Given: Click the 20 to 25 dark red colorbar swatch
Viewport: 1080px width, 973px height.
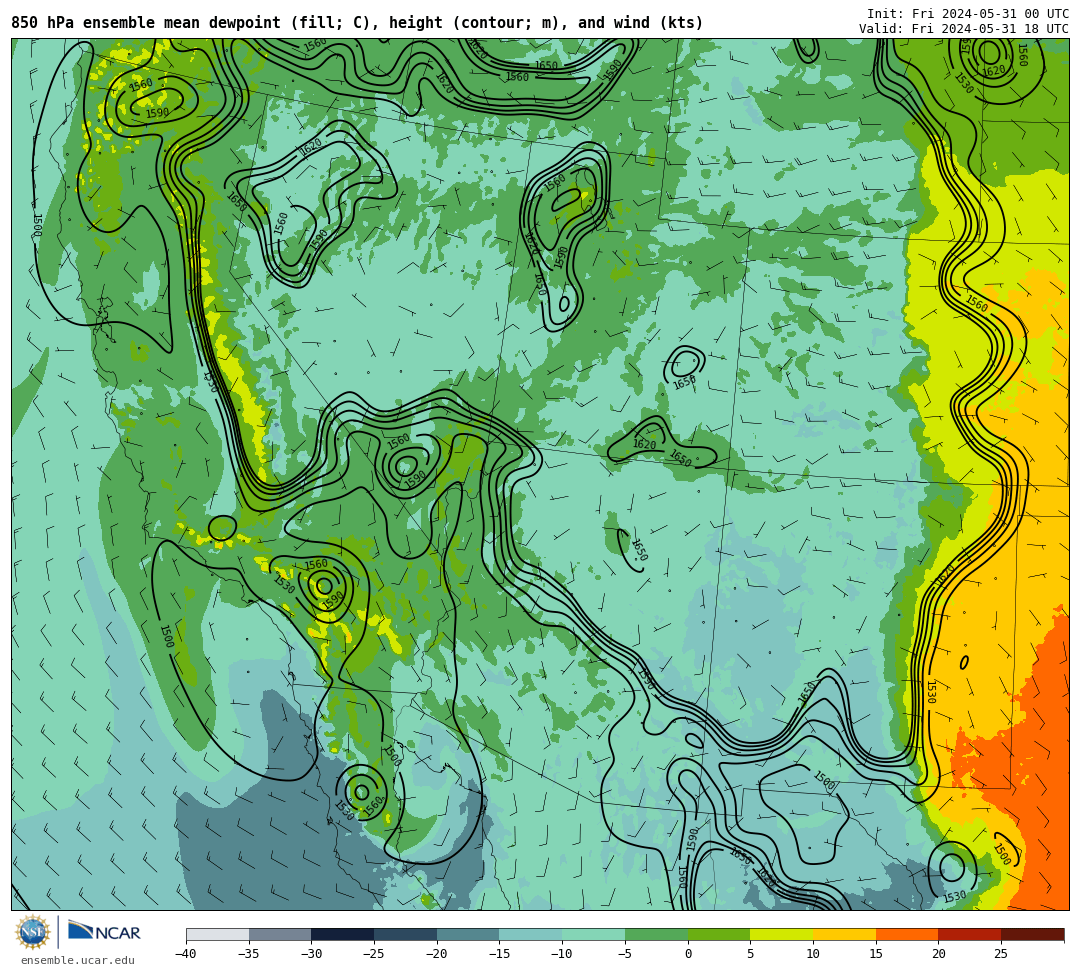Looking at the screenshot, I should click(x=969, y=934).
